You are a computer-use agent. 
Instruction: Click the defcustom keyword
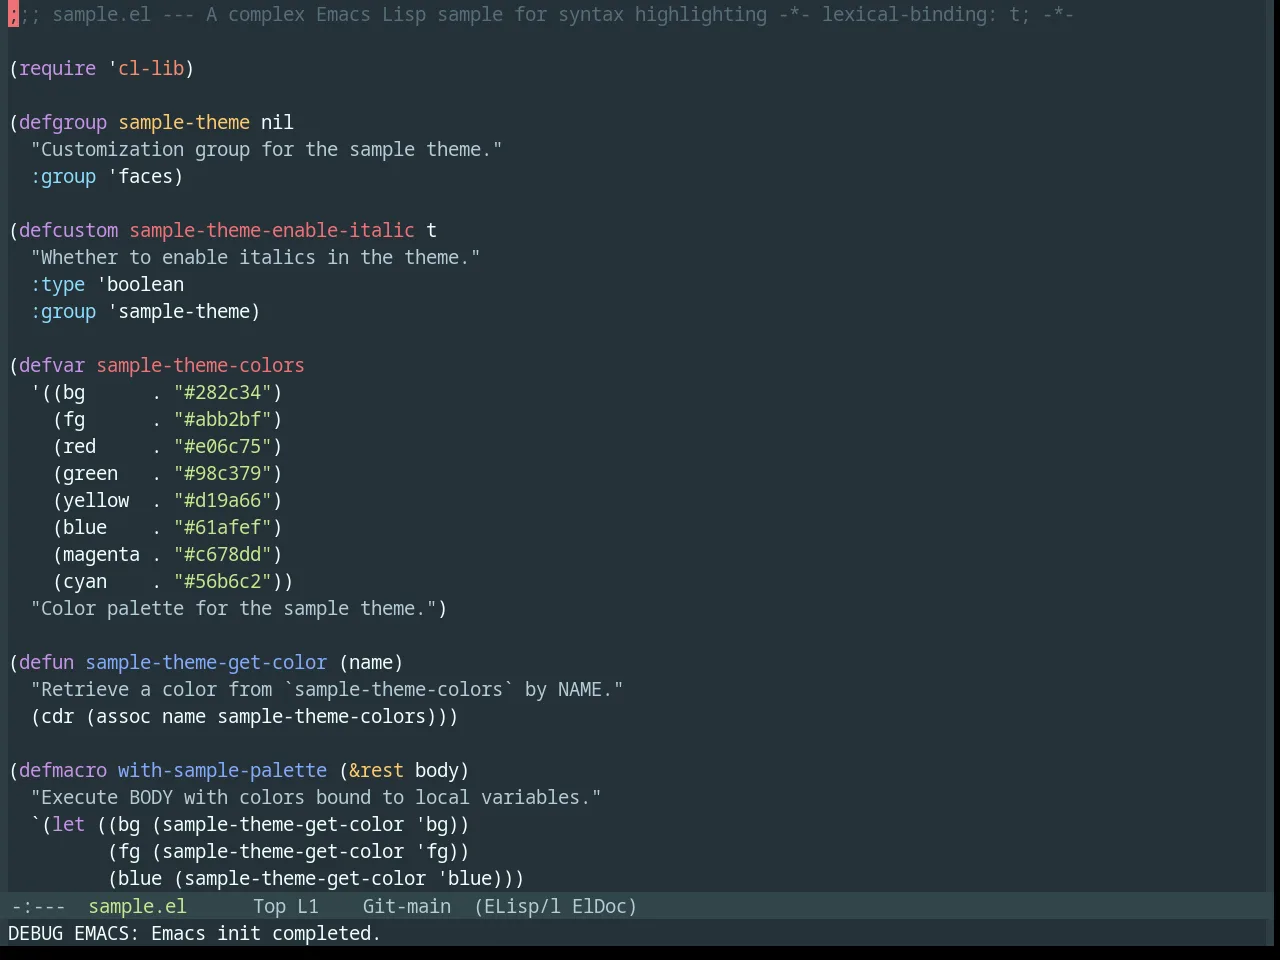68,230
